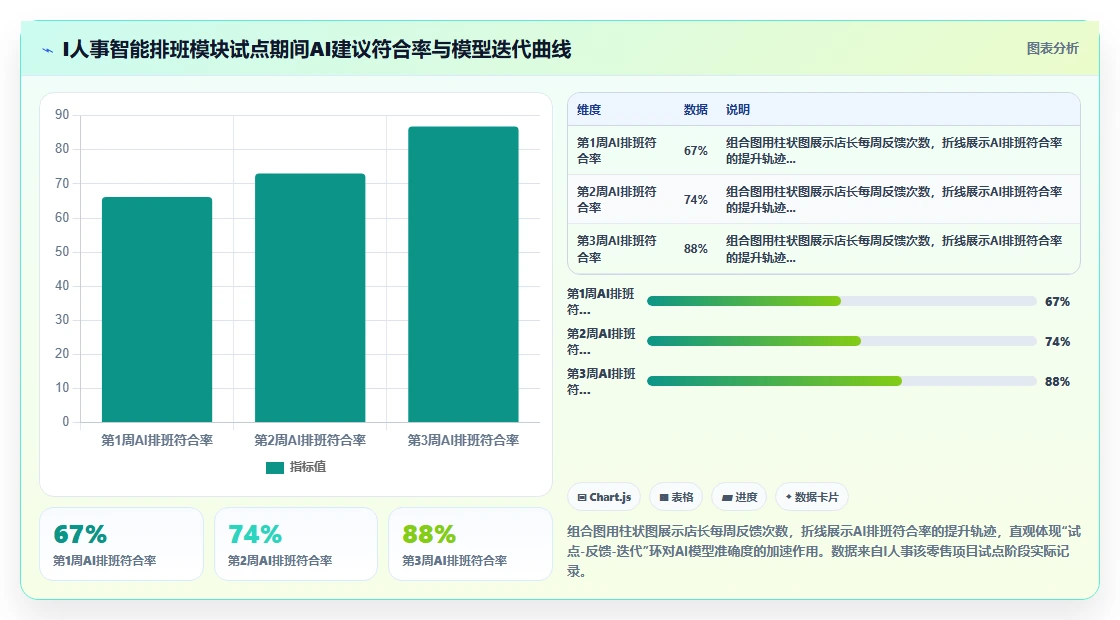
Task: Open the 74% data card
Action: tap(296, 544)
